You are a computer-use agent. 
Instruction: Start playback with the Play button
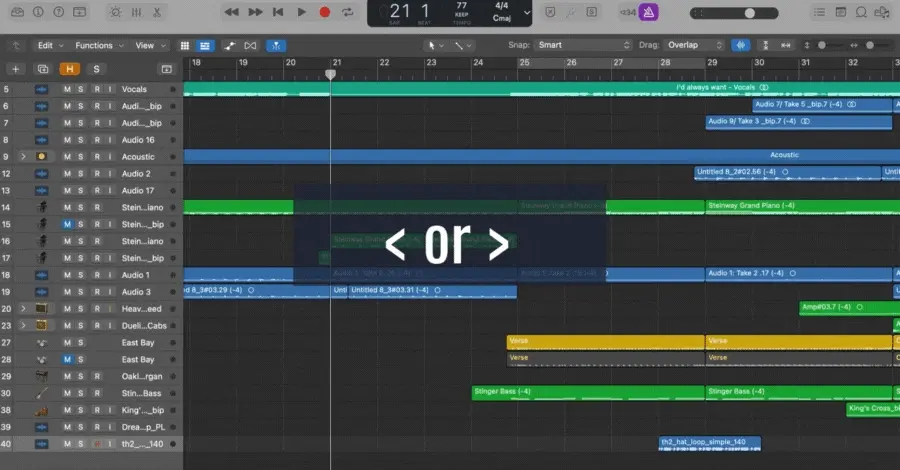coord(301,12)
